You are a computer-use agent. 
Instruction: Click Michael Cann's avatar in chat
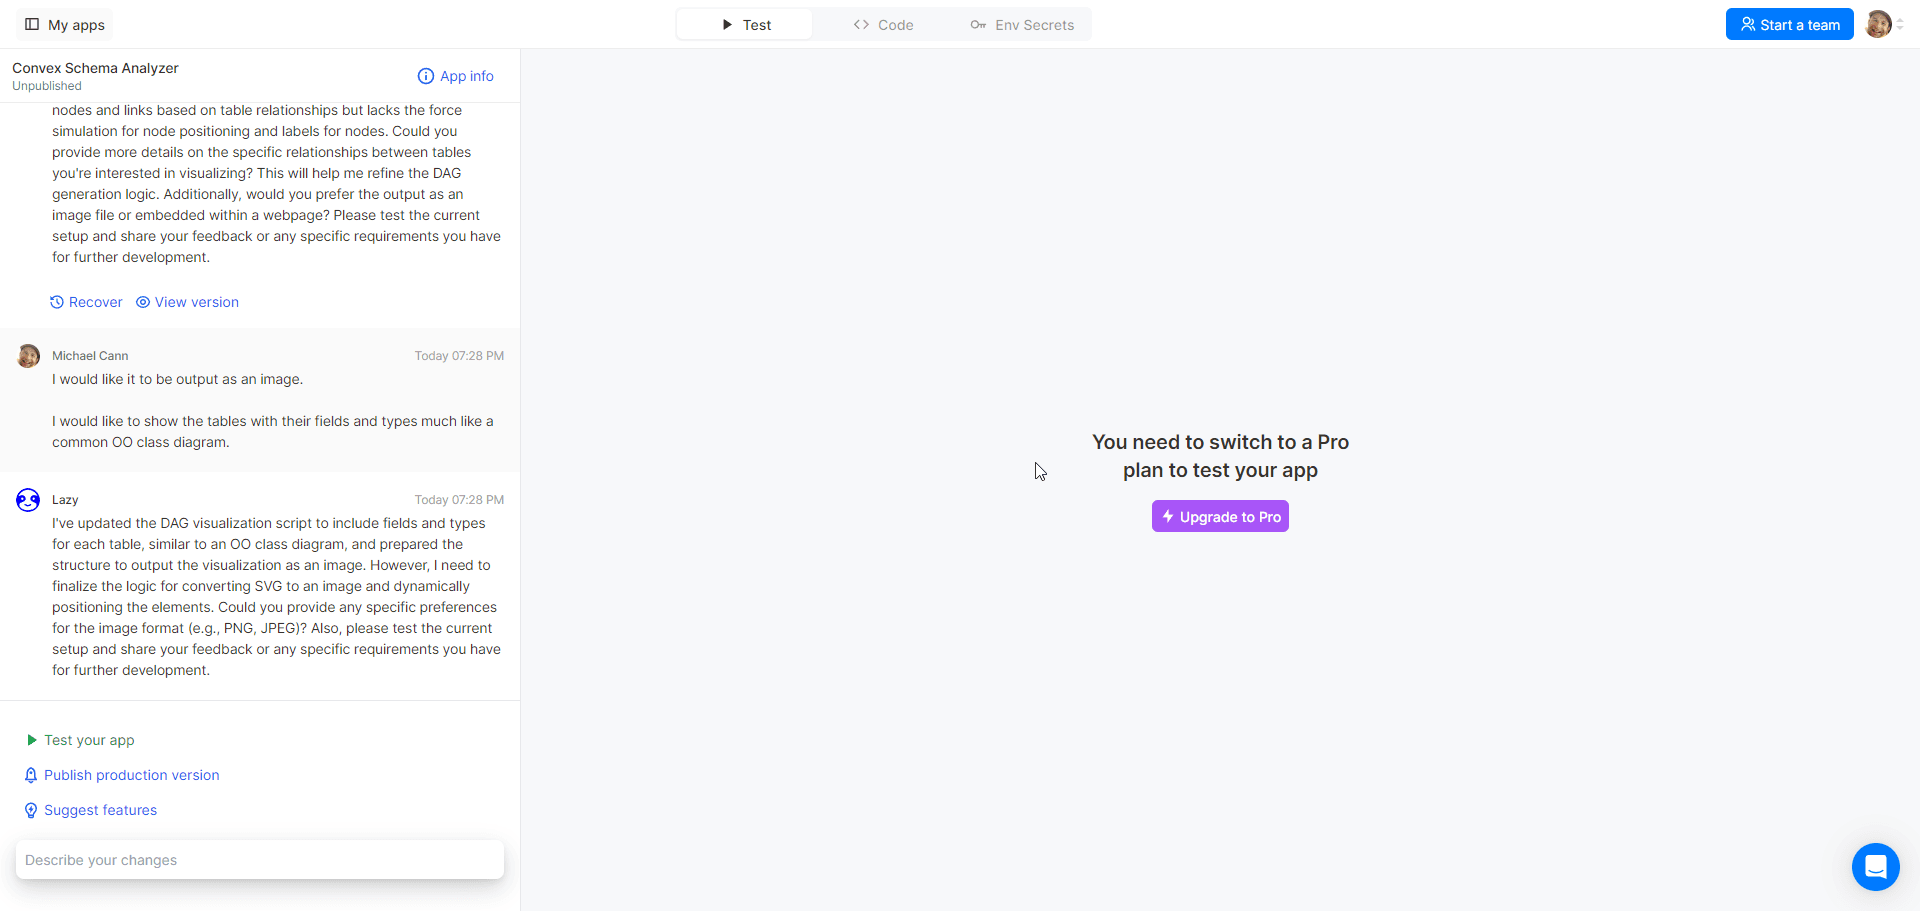[28, 356]
